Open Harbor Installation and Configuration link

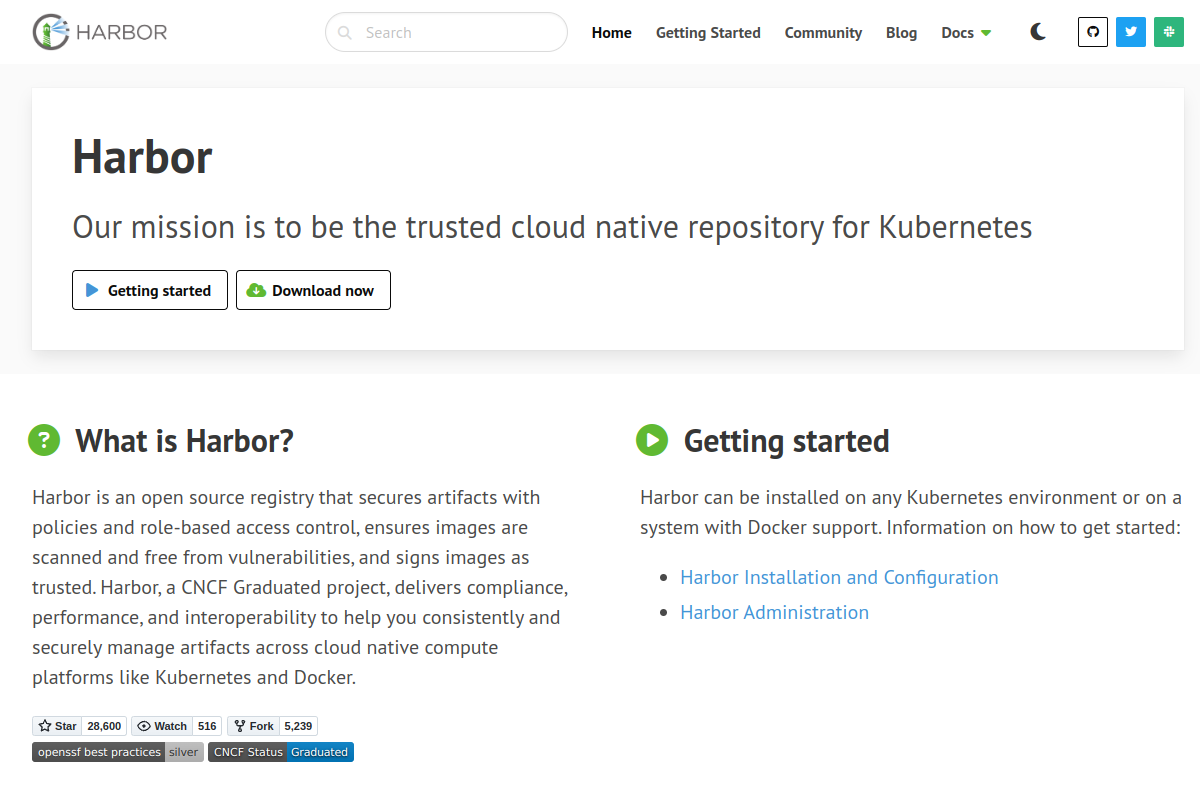[x=839, y=577]
